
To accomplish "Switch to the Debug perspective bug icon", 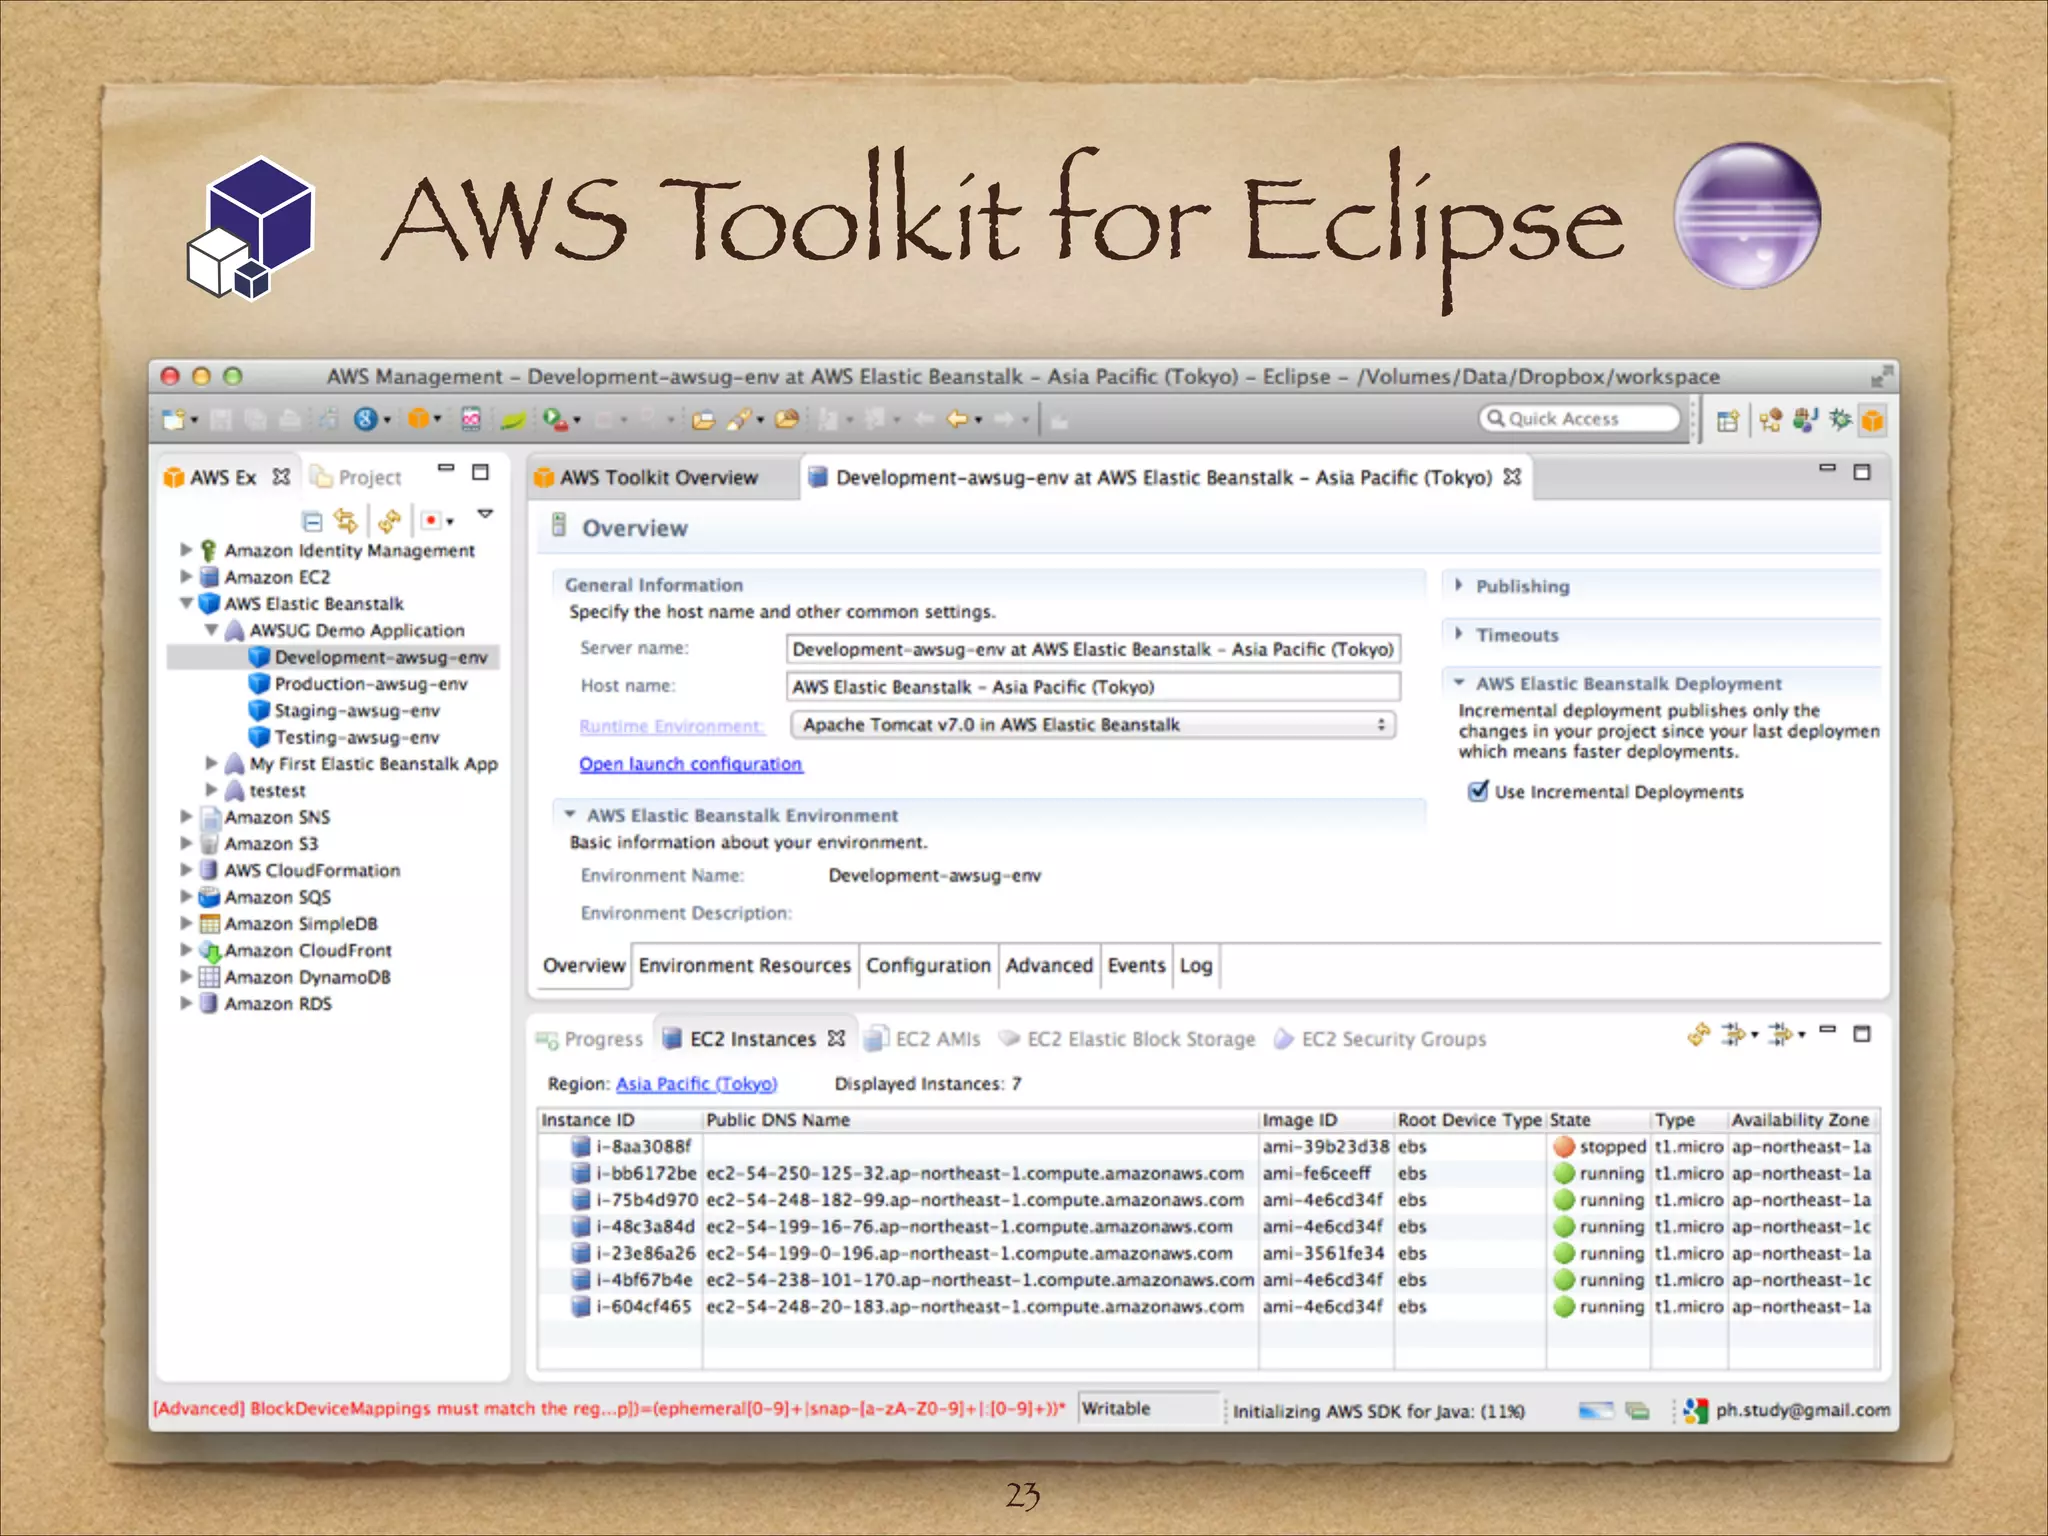I will pyautogui.click(x=1839, y=420).
